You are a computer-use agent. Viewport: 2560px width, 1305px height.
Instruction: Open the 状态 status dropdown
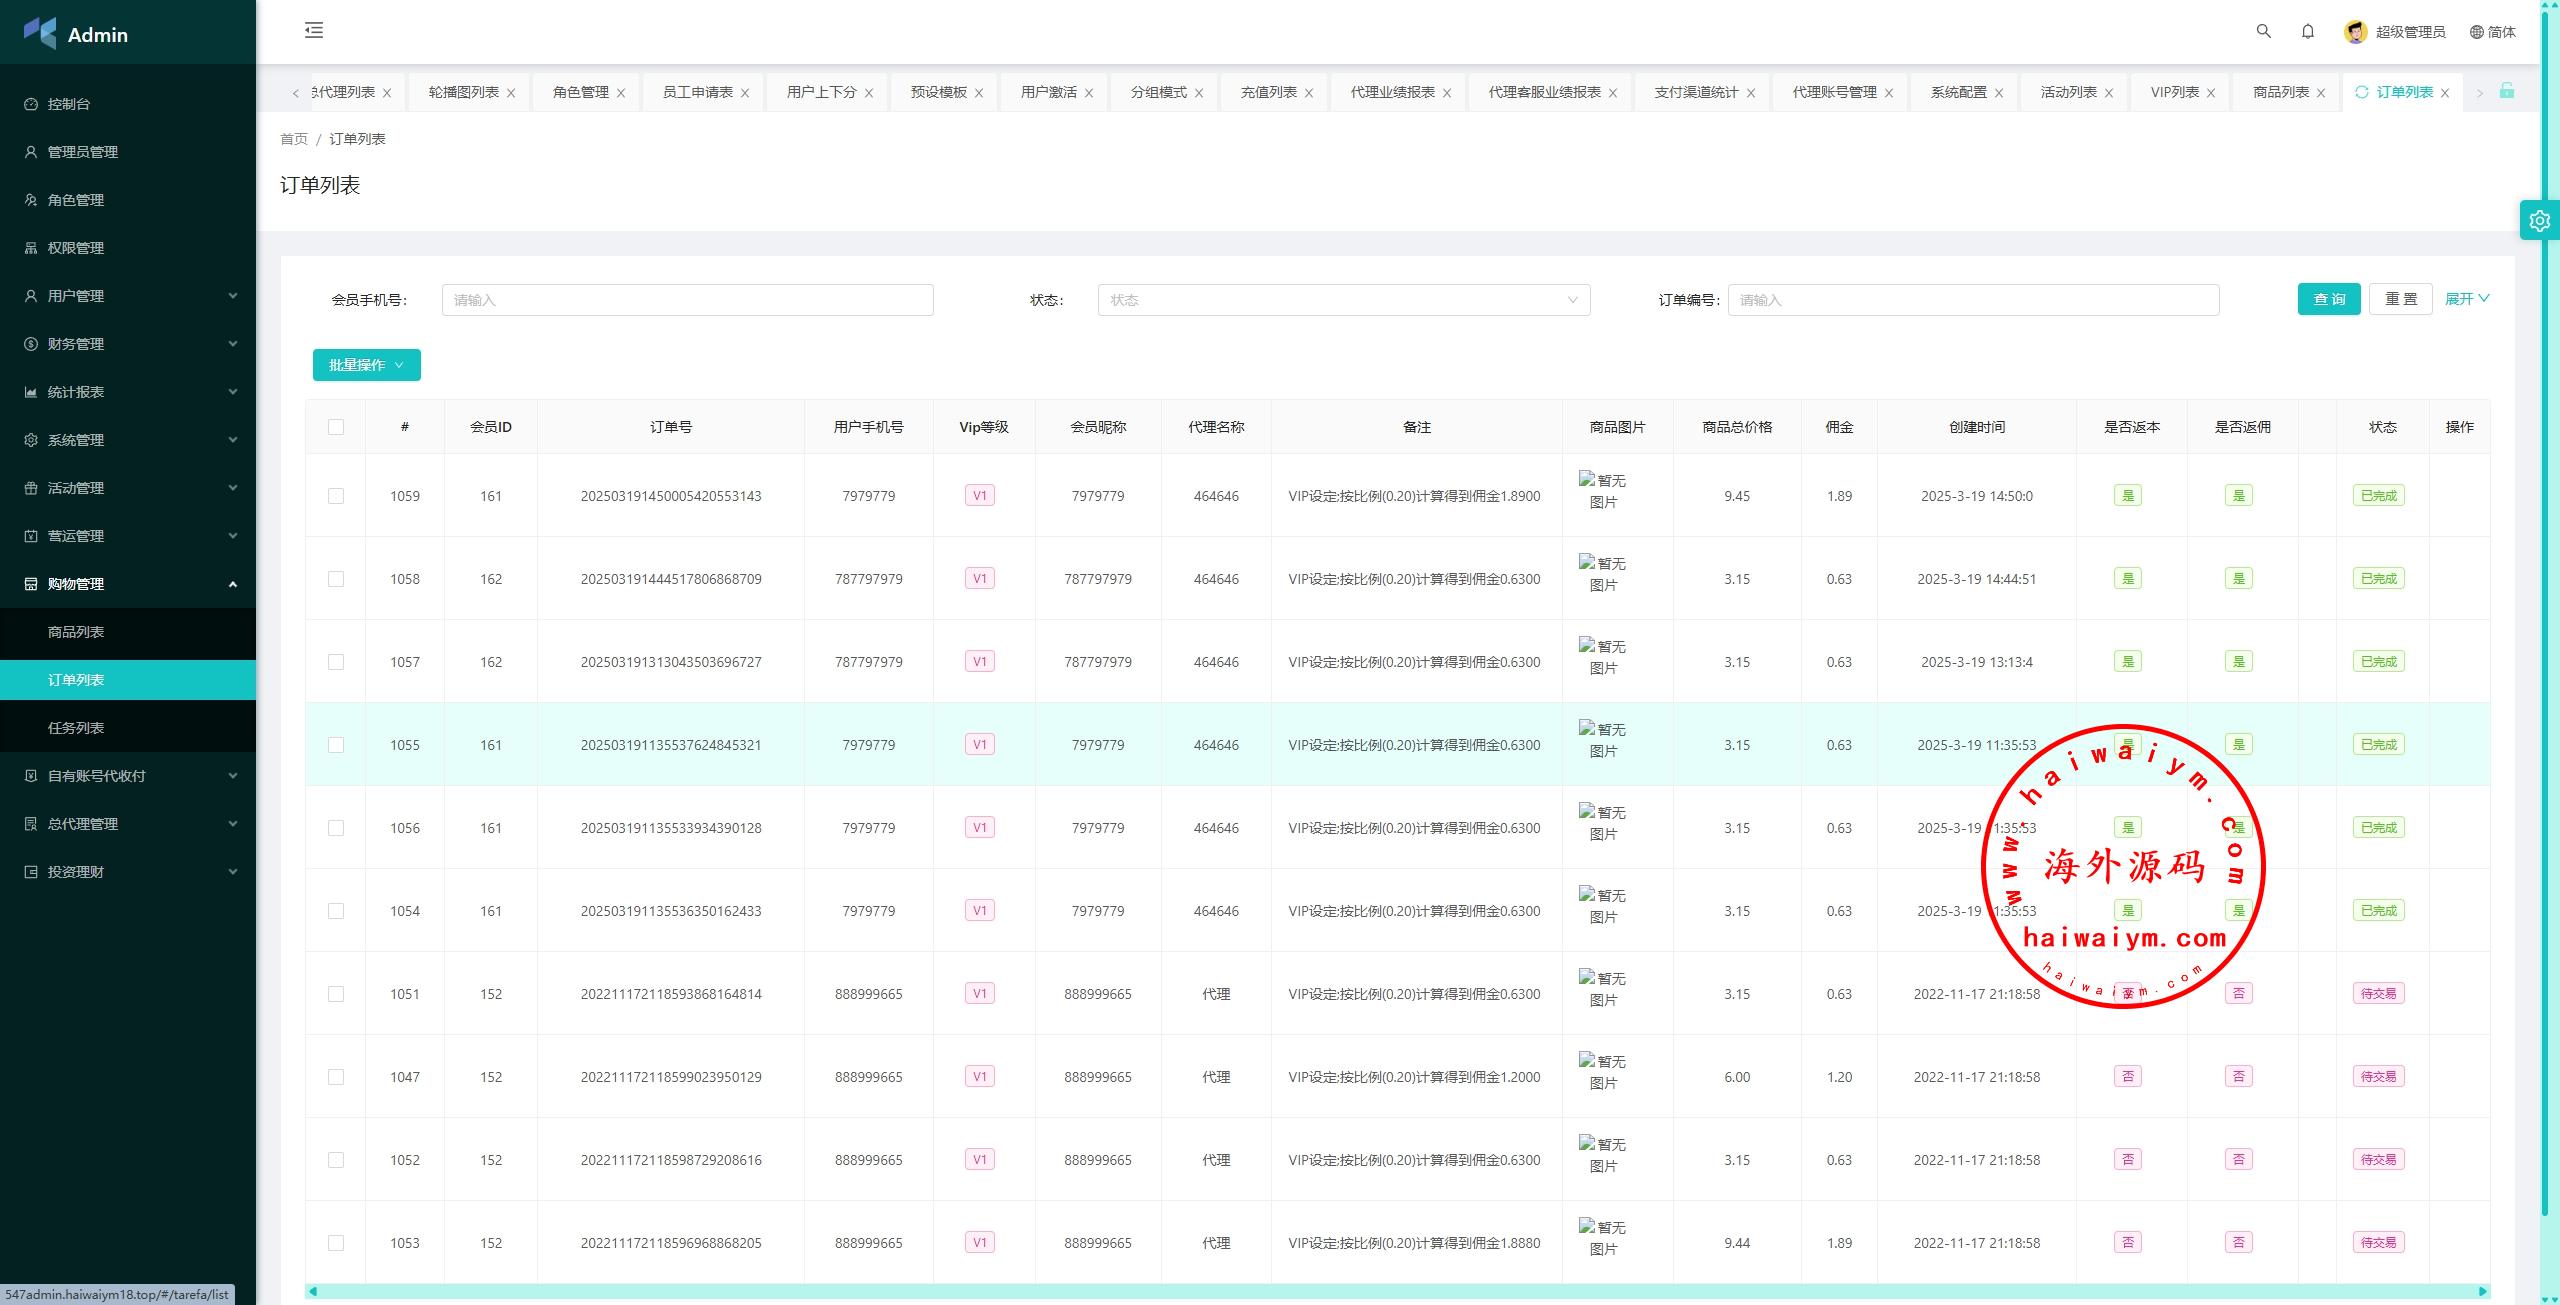coord(1343,300)
